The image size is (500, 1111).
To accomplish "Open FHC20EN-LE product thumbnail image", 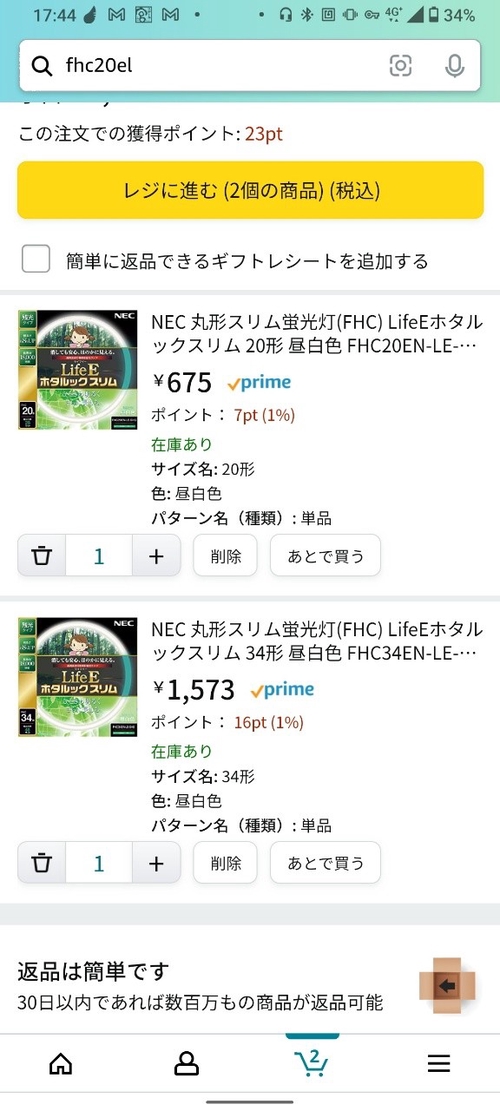I will click(78, 370).
